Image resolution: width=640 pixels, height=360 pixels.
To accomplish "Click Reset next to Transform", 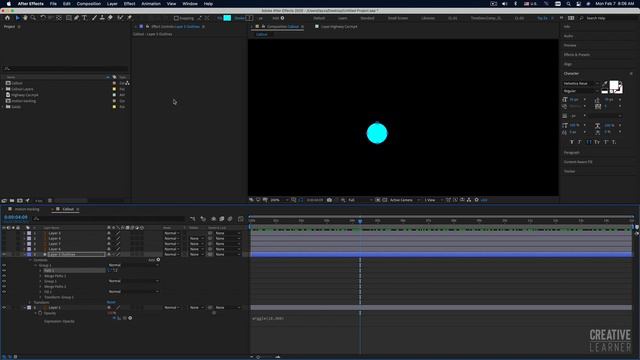I will tap(111, 302).
